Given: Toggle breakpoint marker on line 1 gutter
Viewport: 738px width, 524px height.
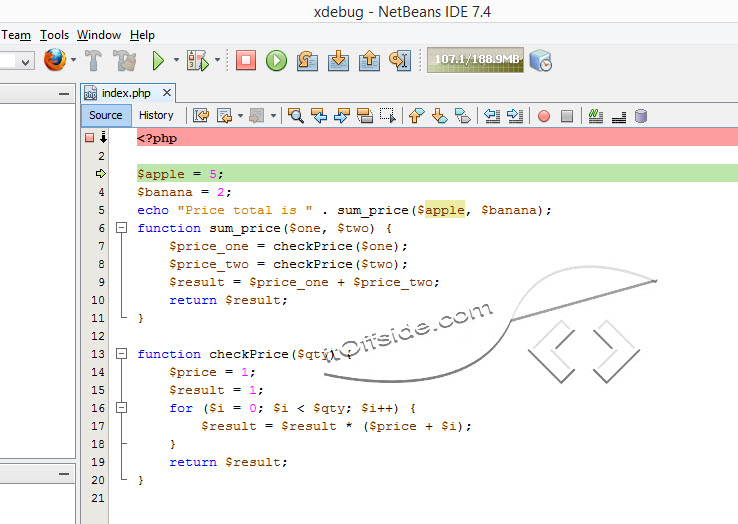Looking at the screenshot, I should click(x=89, y=137).
